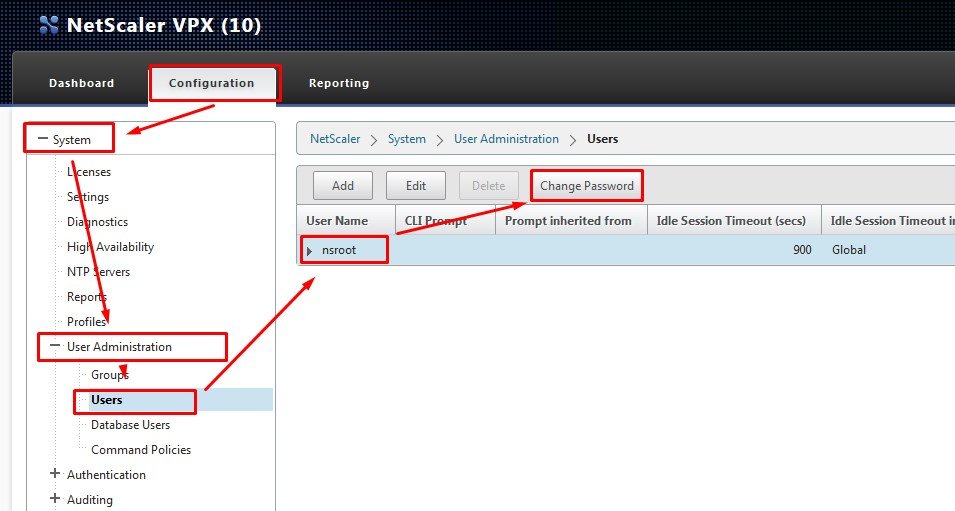
Task: Open Command Policies tree item
Action: [140, 450]
